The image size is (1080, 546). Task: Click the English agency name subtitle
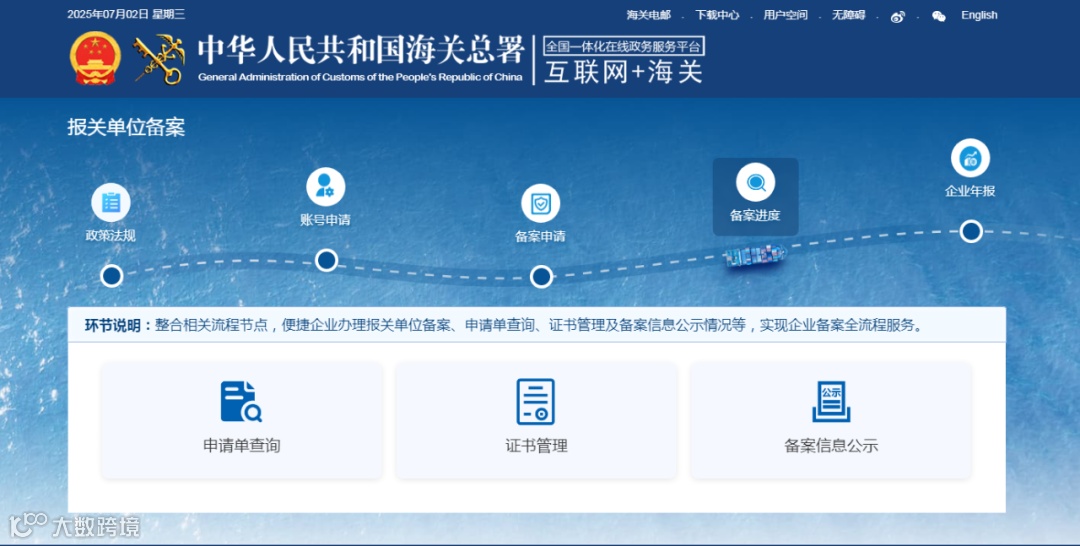pyautogui.click(x=360, y=77)
